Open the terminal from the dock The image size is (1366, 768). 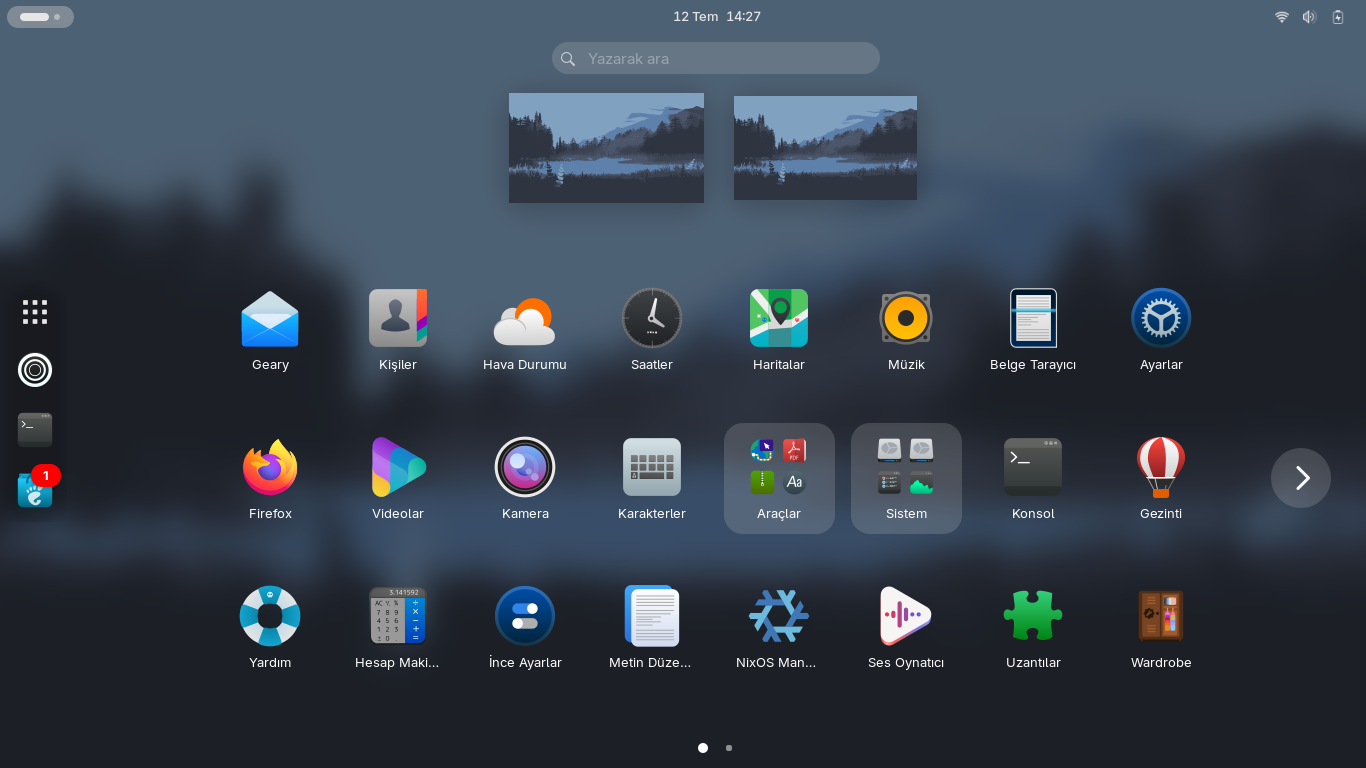(x=35, y=430)
